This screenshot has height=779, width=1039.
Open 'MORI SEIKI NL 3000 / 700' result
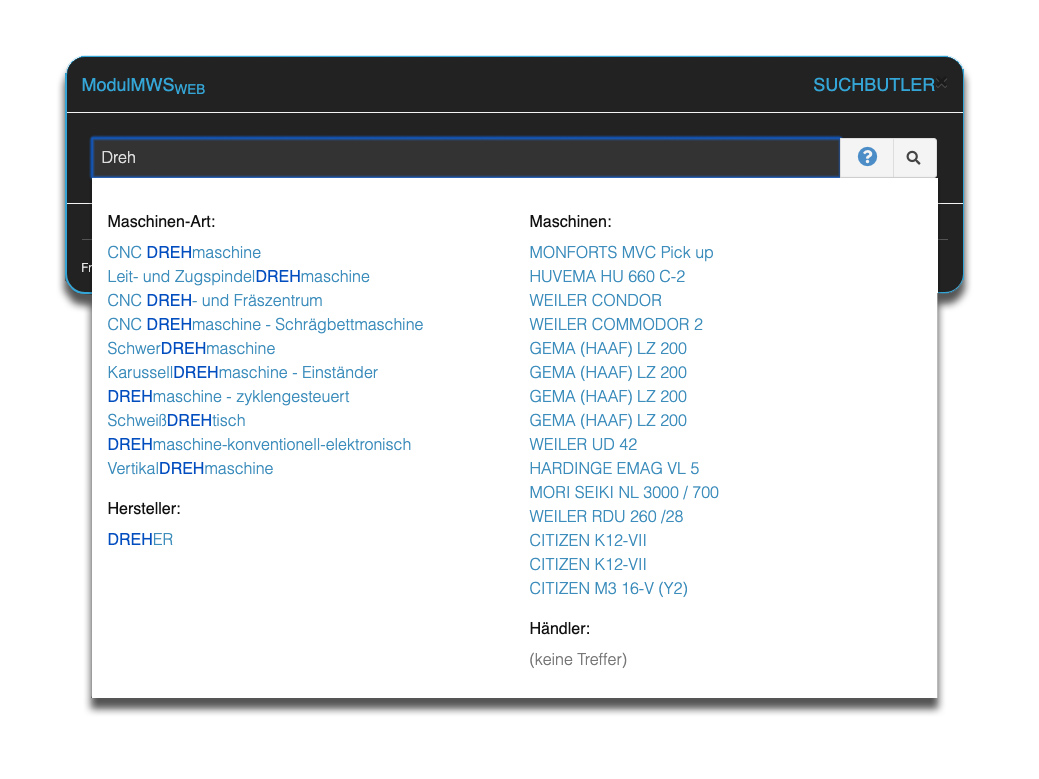[x=624, y=492]
